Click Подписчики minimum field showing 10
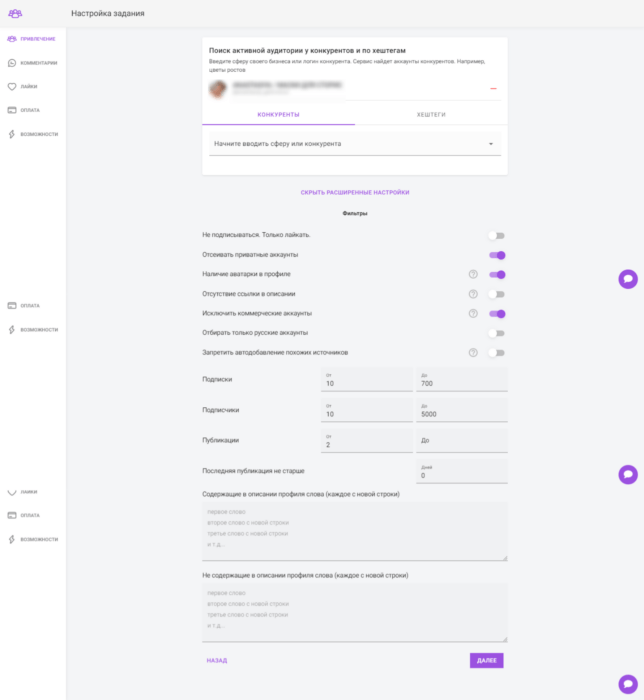 pyautogui.click(x=367, y=410)
